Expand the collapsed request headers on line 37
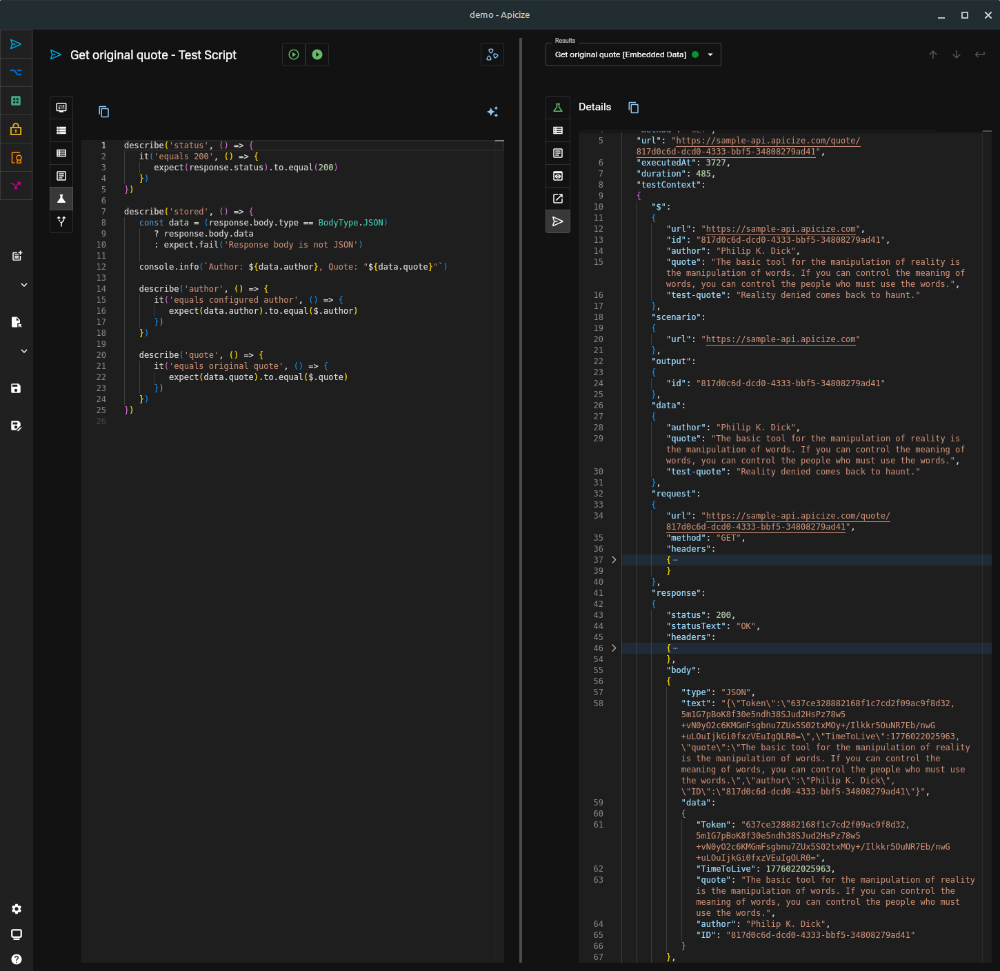Image resolution: width=1000 pixels, height=971 pixels. [614, 560]
